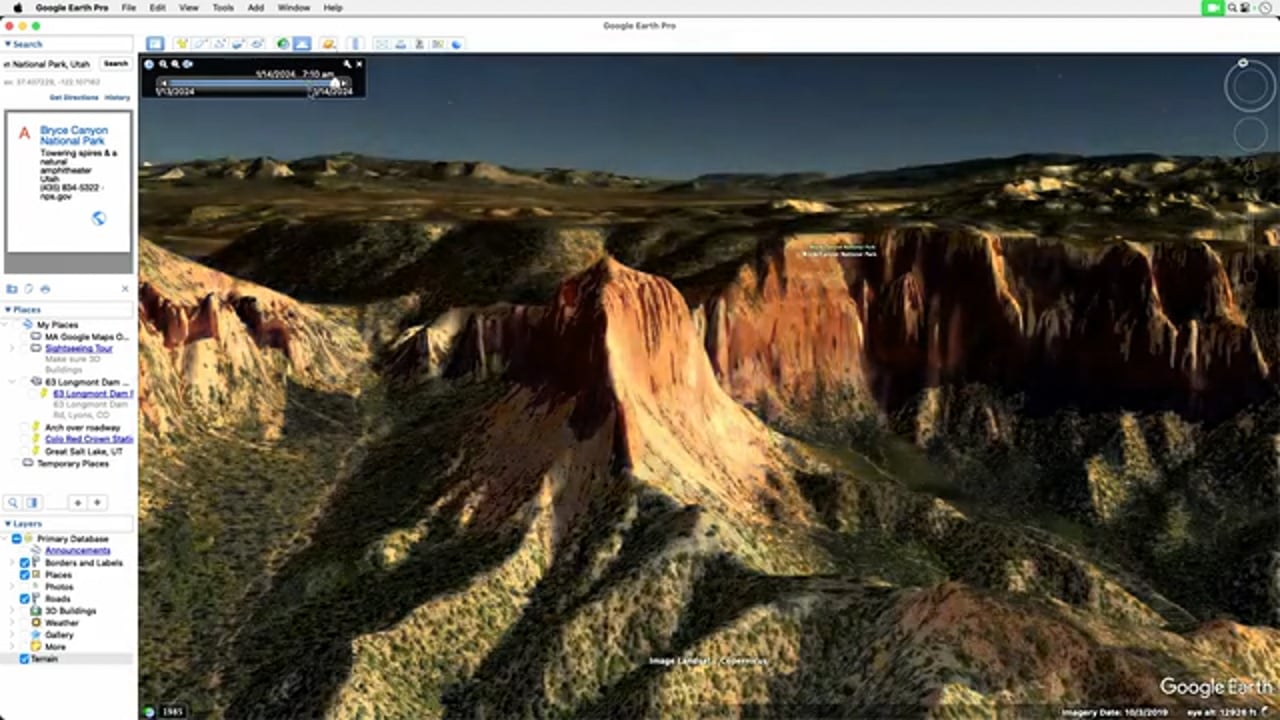The image size is (1280, 720).
Task: Show historical imagery clock icon
Action: (x=283, y=44)
